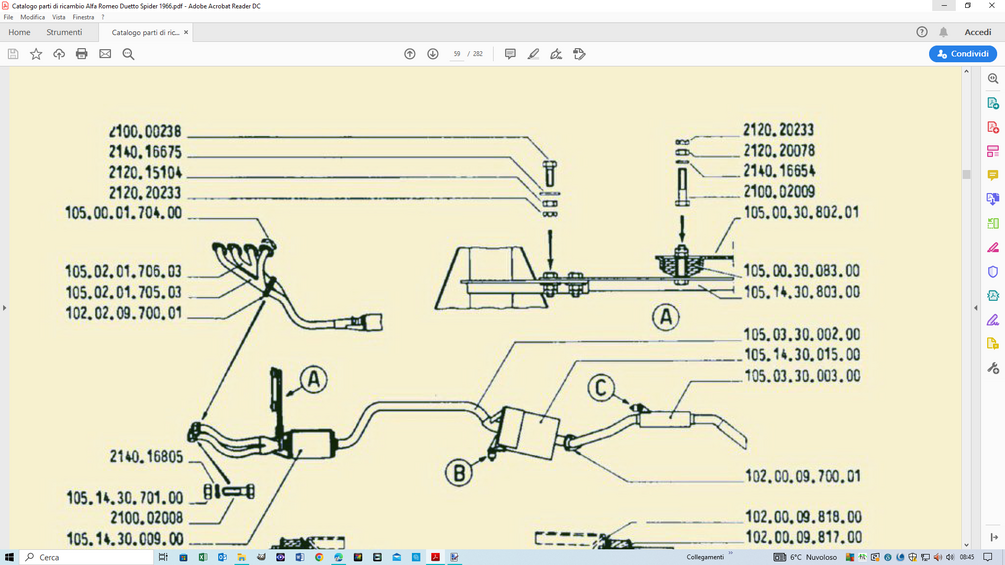The width and height of the screenshot is (1005, 565).
Task: Launch Outlook from the taskbar
Action: pos(222,557)
